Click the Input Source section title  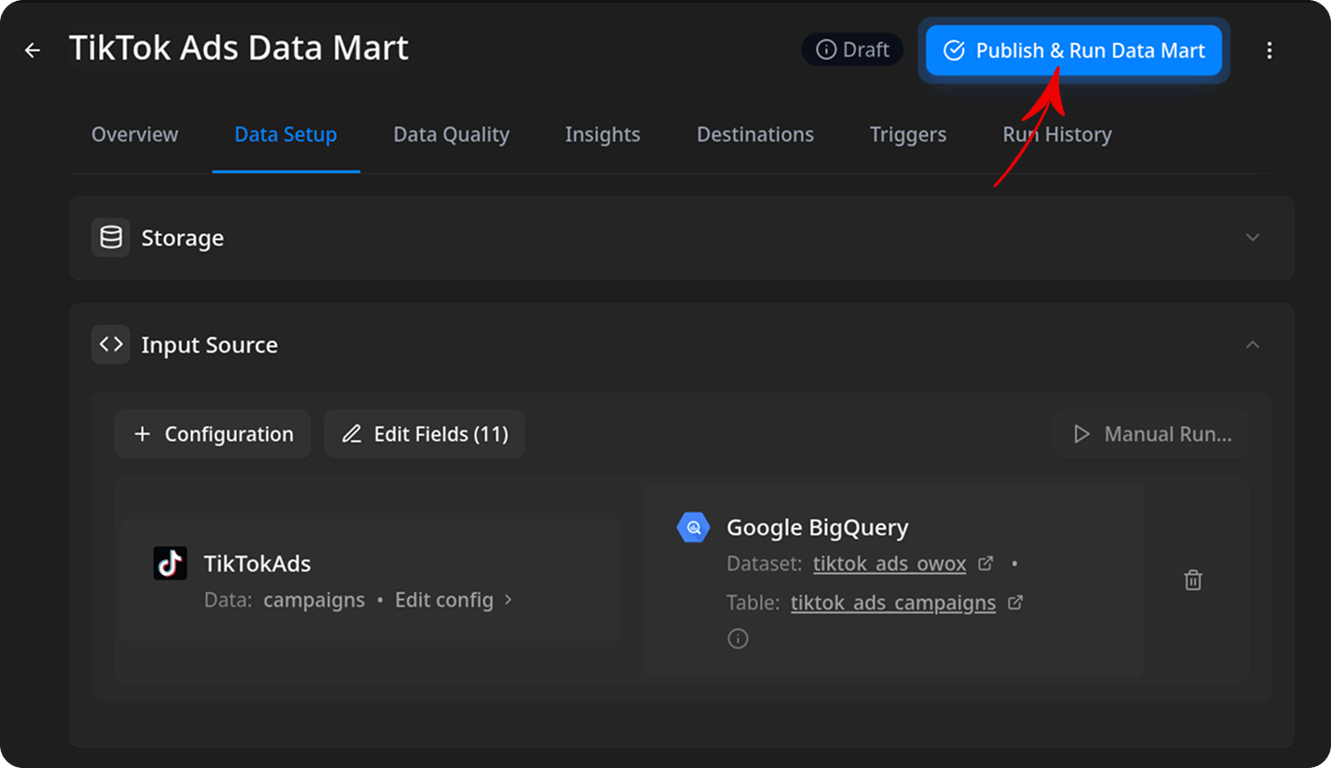click(209, 345)
